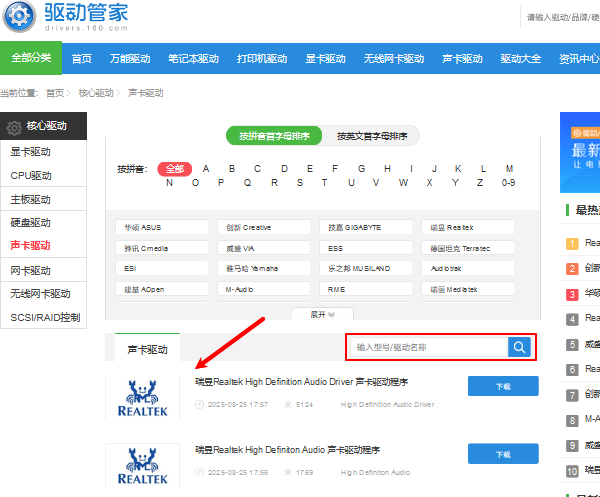Image resolution: width=600 pixels, height=497 pixels.
Task: Click the 驱动管家 gear logo
Action: 19,16
